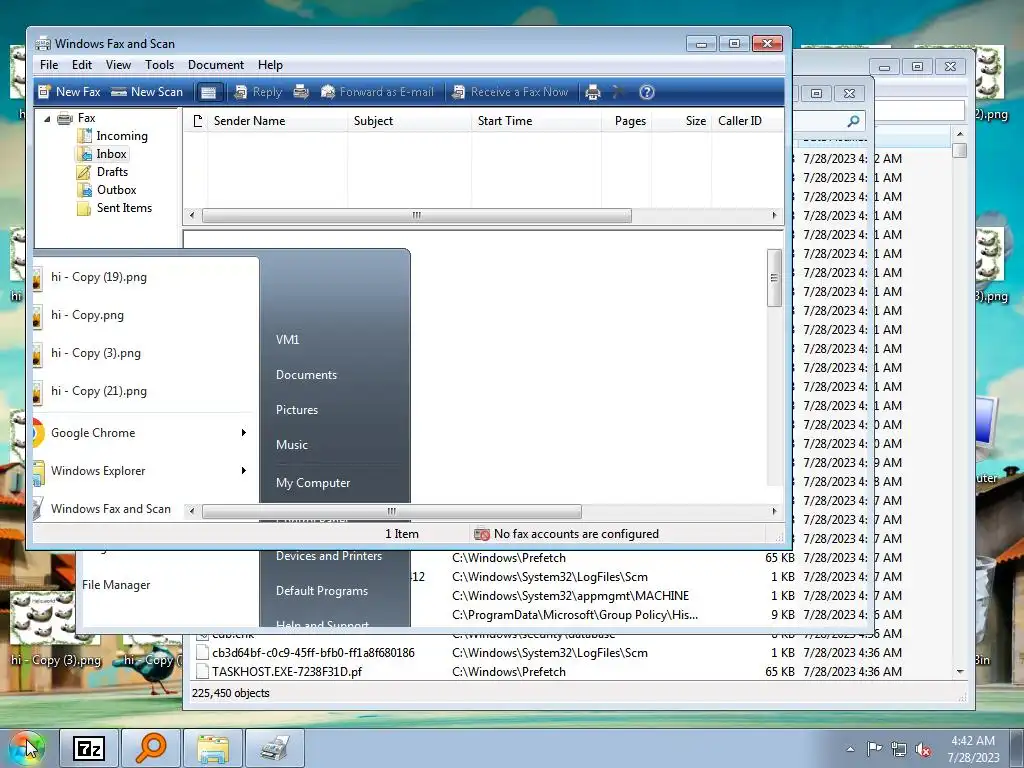Open hi - Copy.png from start menu

pyautogui.click(x=87, y=315)
